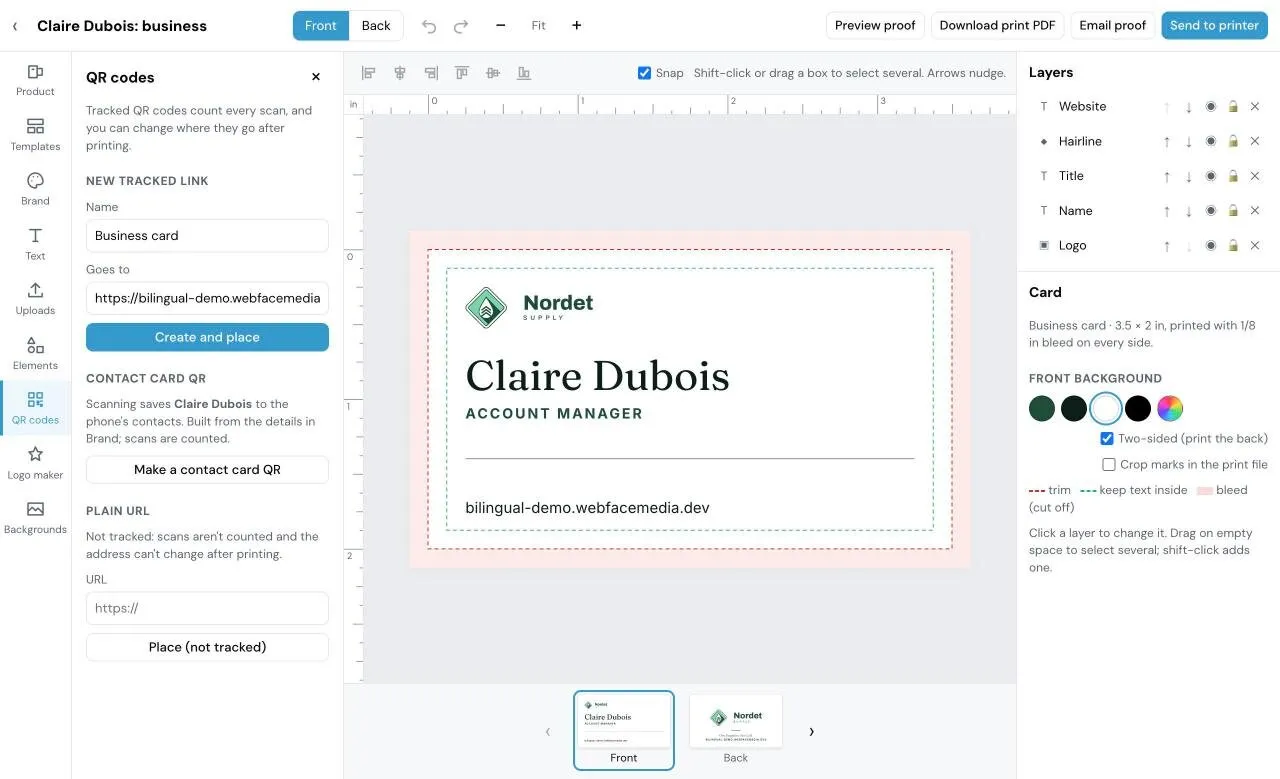Open the Brand sidebar section
The height and width of the screenshot is (779, 1280).
point(35,189)
